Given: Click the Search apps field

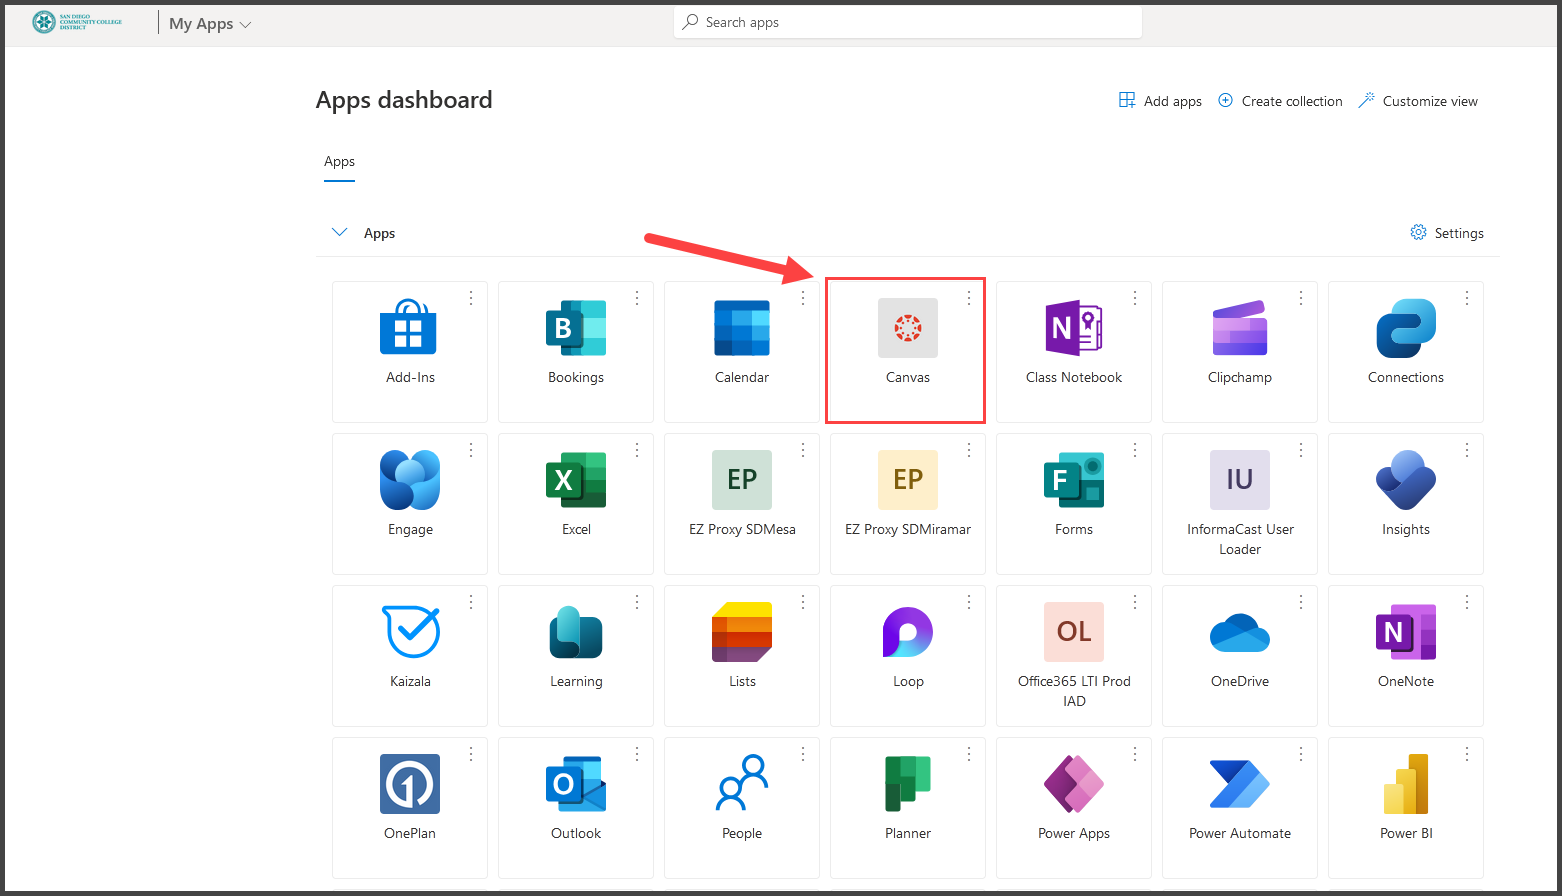Looking at the screenshot, I should click(x=907, y=21).
